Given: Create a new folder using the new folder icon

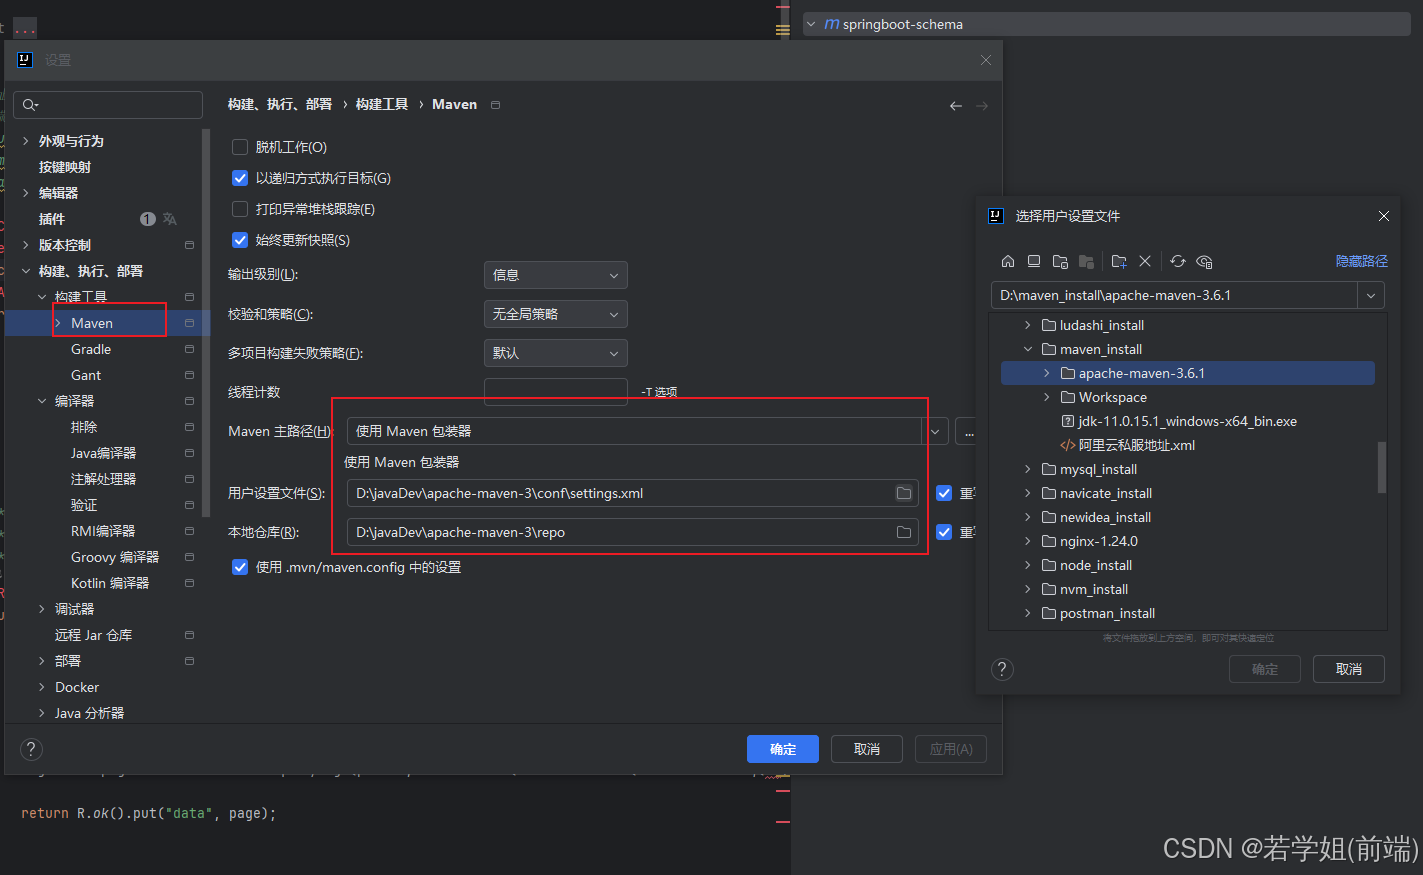Looking at the screenshot, I should point(1118,261).
